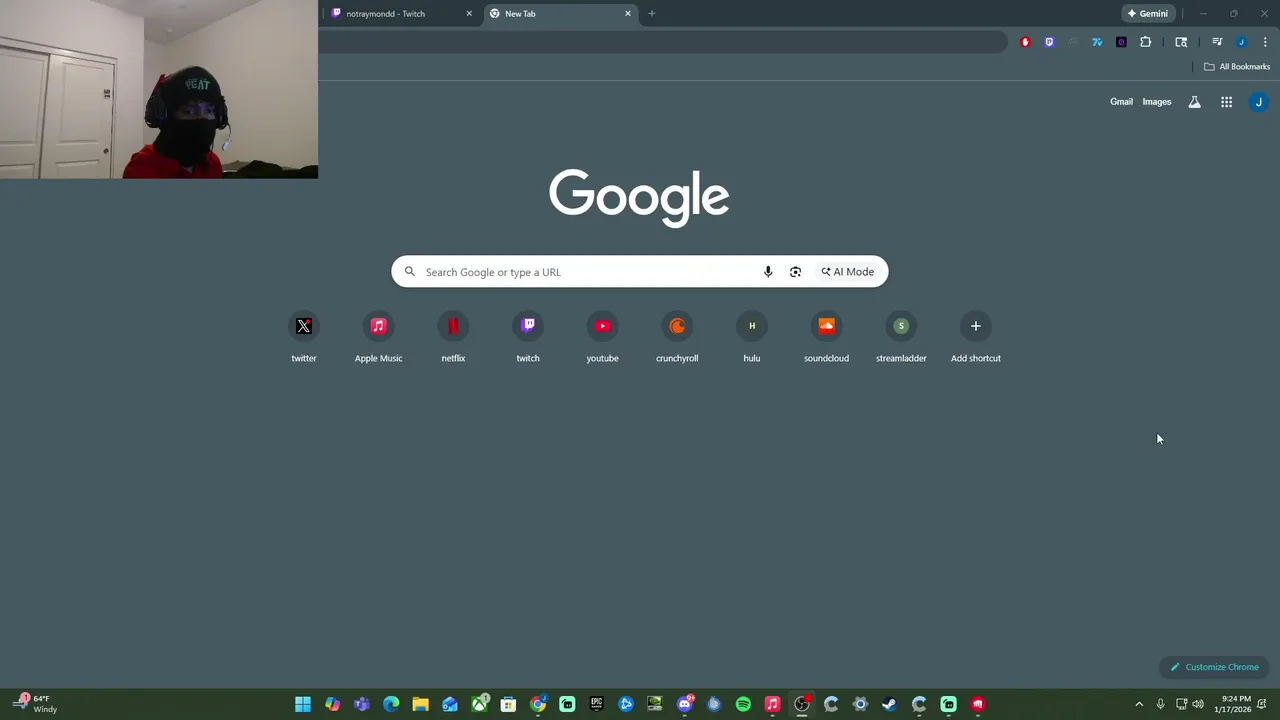Open the media controls music-note icon
The image size is (1280, 720).
pos(1217,42)
